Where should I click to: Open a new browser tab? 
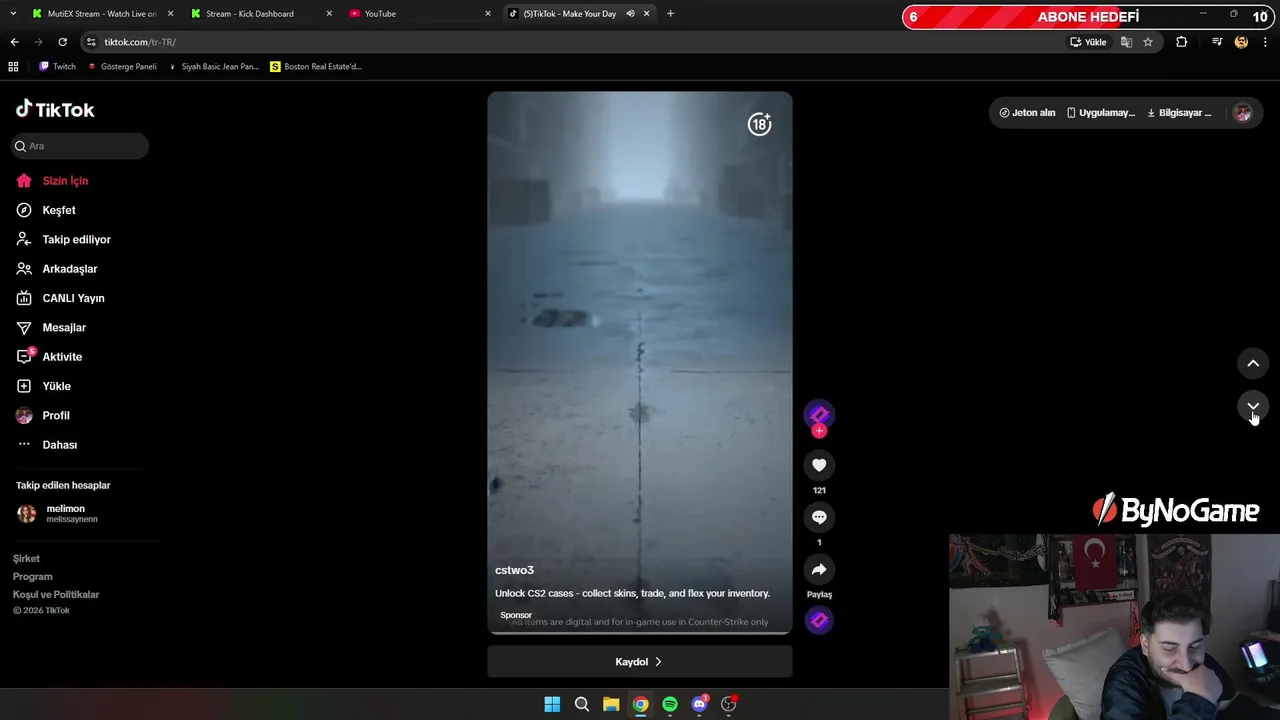point(670,14)
